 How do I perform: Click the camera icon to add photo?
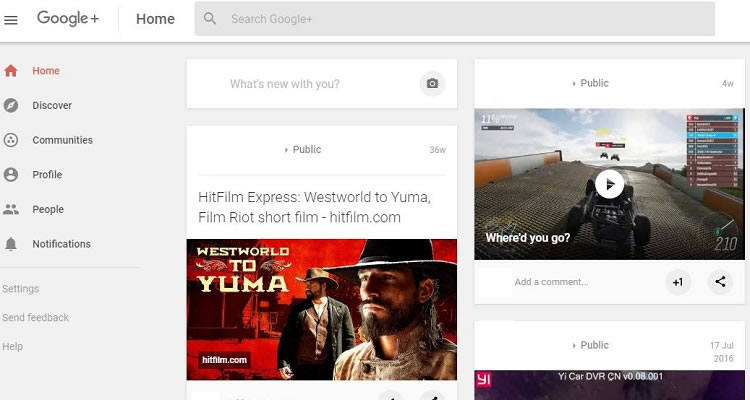pyautogui.click(x=432, y=84)
